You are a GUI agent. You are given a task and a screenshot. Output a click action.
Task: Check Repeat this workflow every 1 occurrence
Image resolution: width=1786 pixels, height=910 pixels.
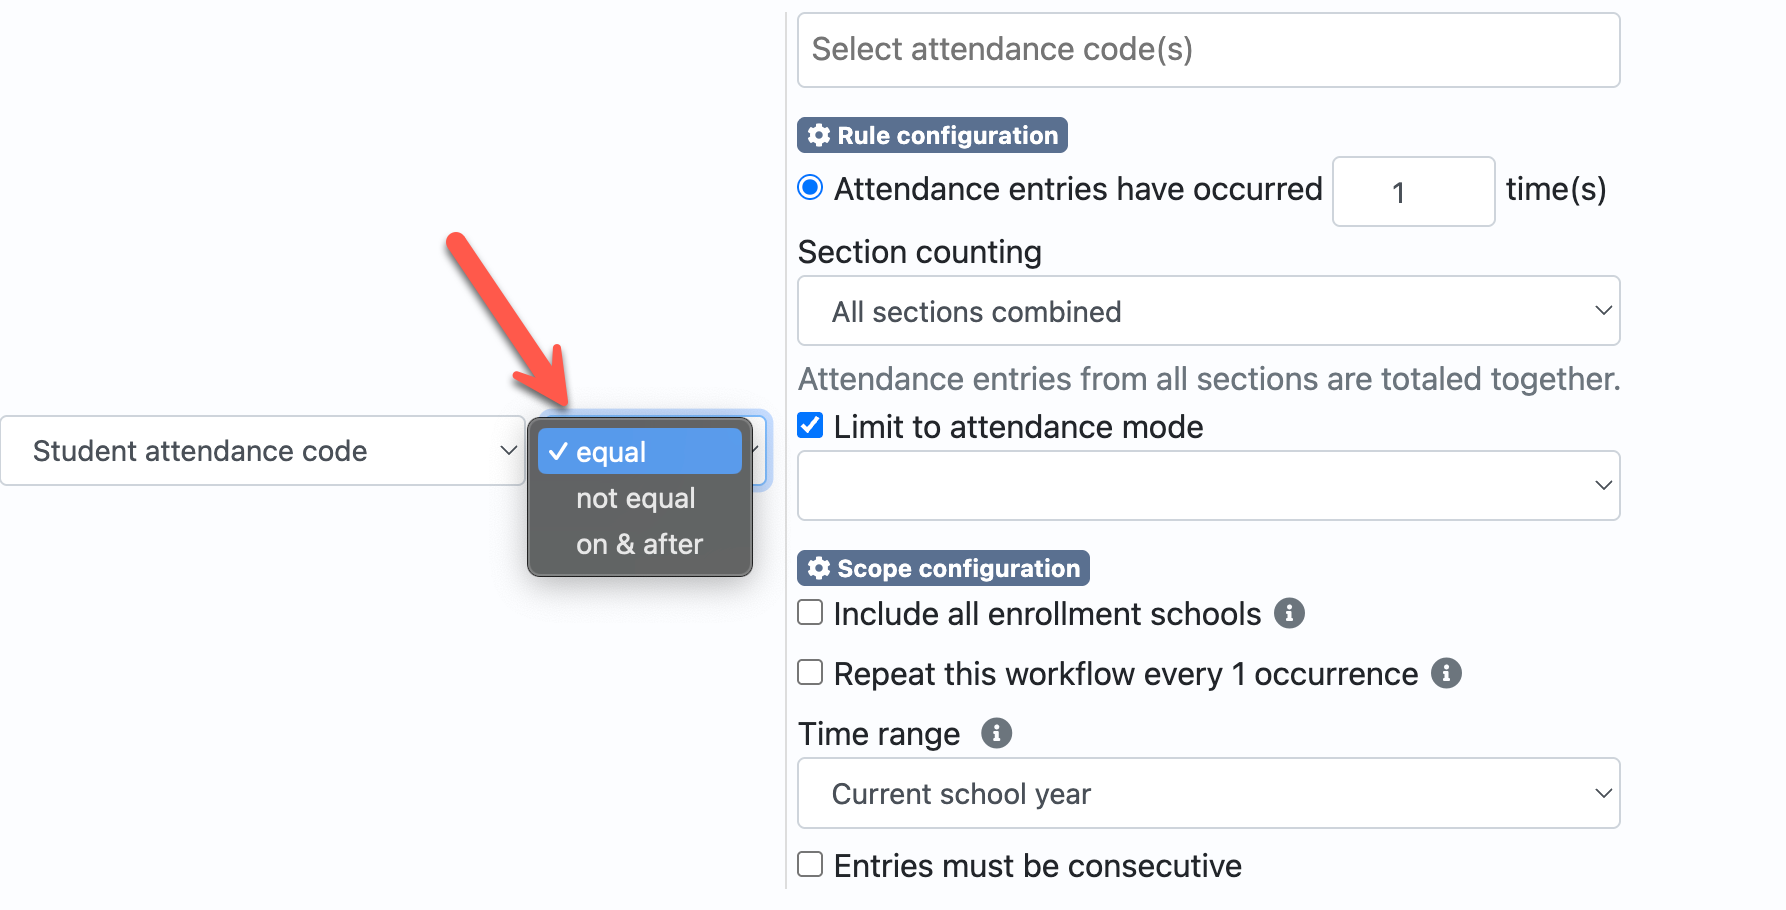click(x=810, y=672)
